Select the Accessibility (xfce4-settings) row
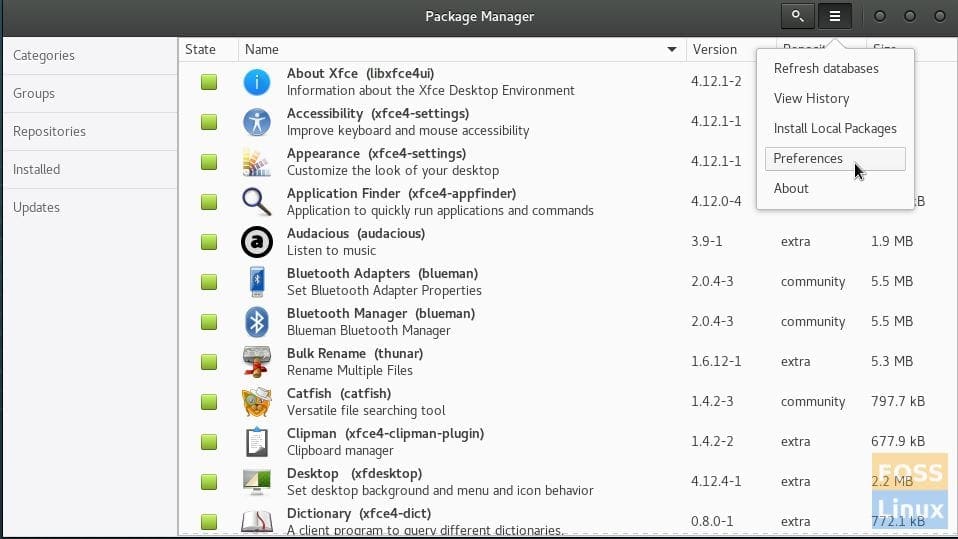The height and width of the screenshot is (539, 958). click(x=568, y=122)
